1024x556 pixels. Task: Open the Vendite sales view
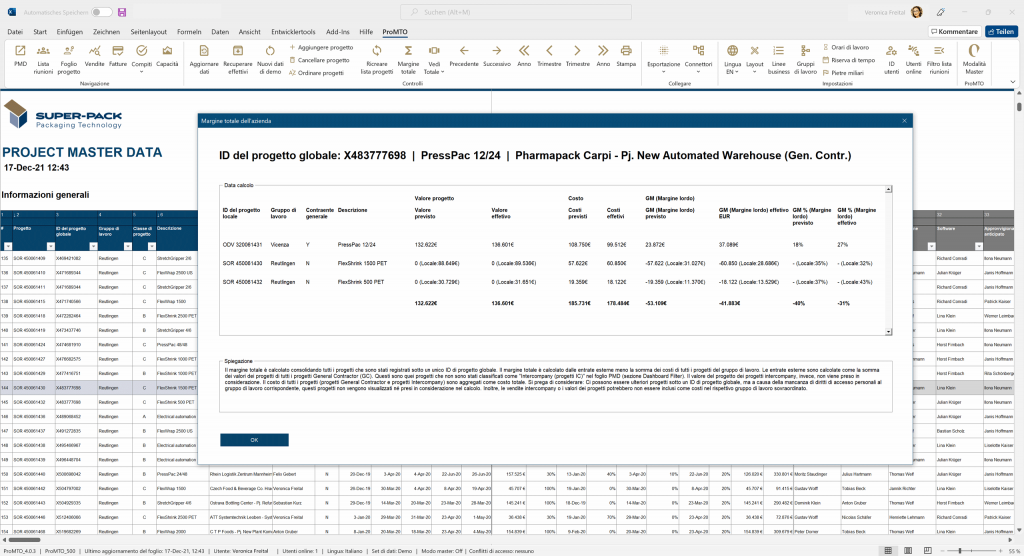[94, 54]
